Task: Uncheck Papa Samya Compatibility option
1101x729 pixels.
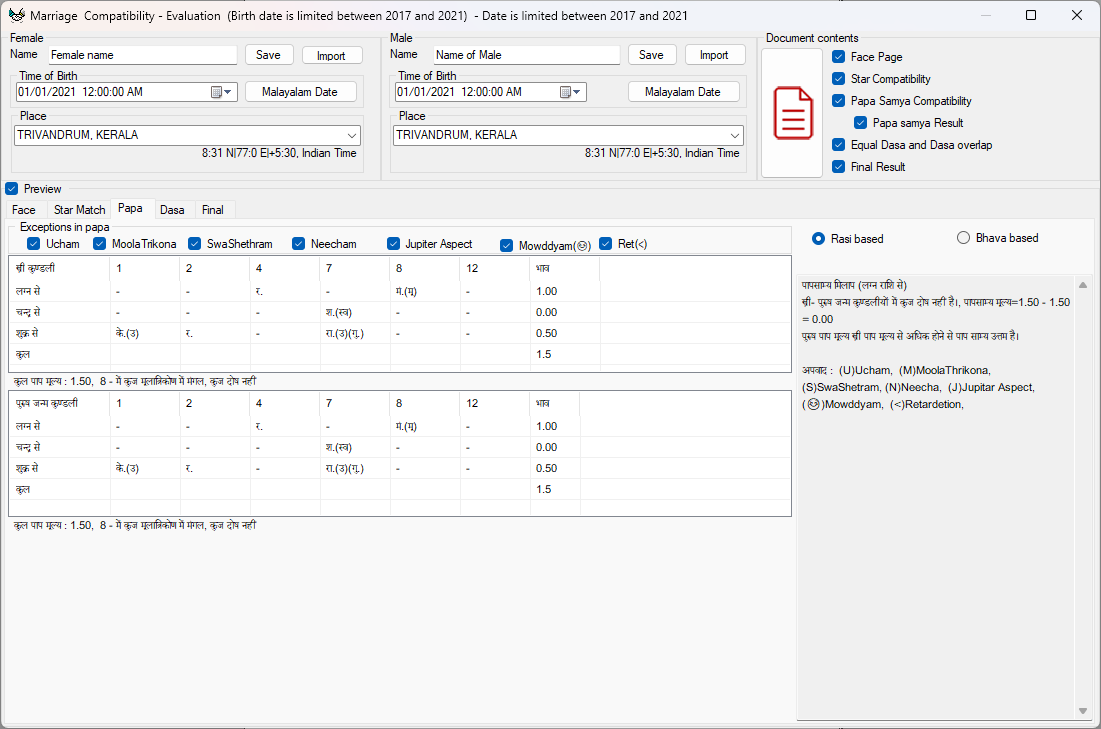Action: pyautogui.click(x=838, y=100)
